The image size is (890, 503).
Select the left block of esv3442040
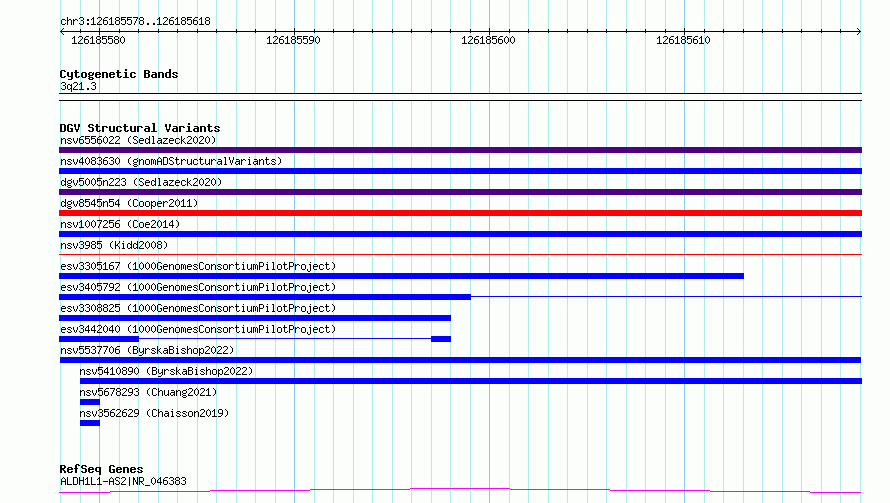[99, 339]
